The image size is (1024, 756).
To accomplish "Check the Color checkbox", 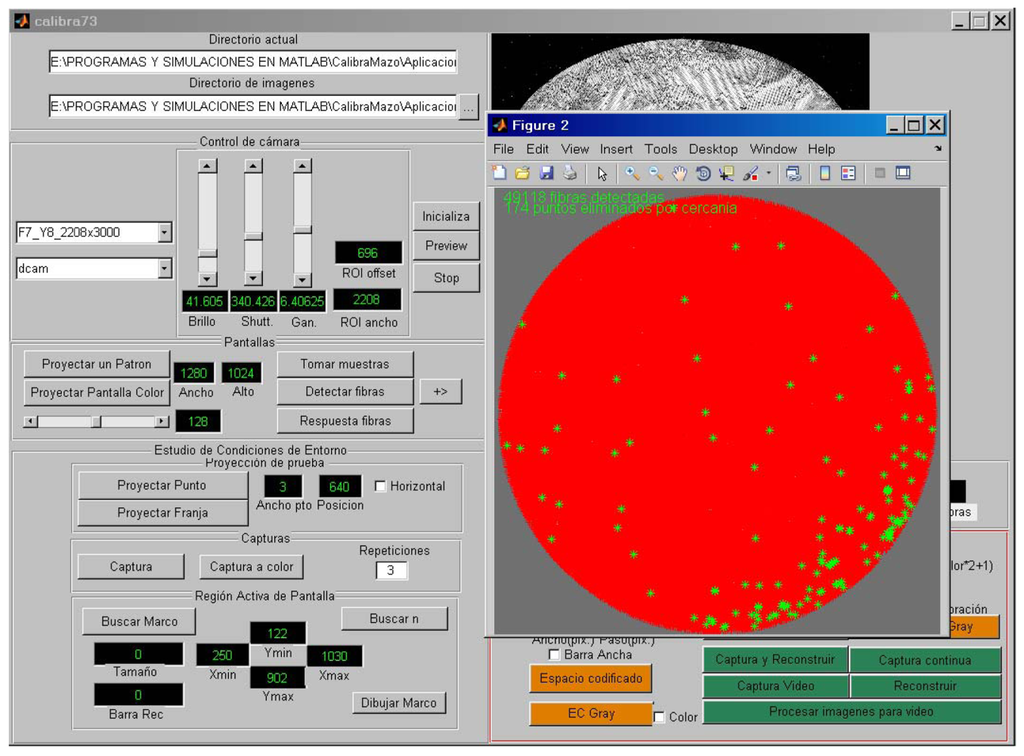I will click(x=659, y=717).
